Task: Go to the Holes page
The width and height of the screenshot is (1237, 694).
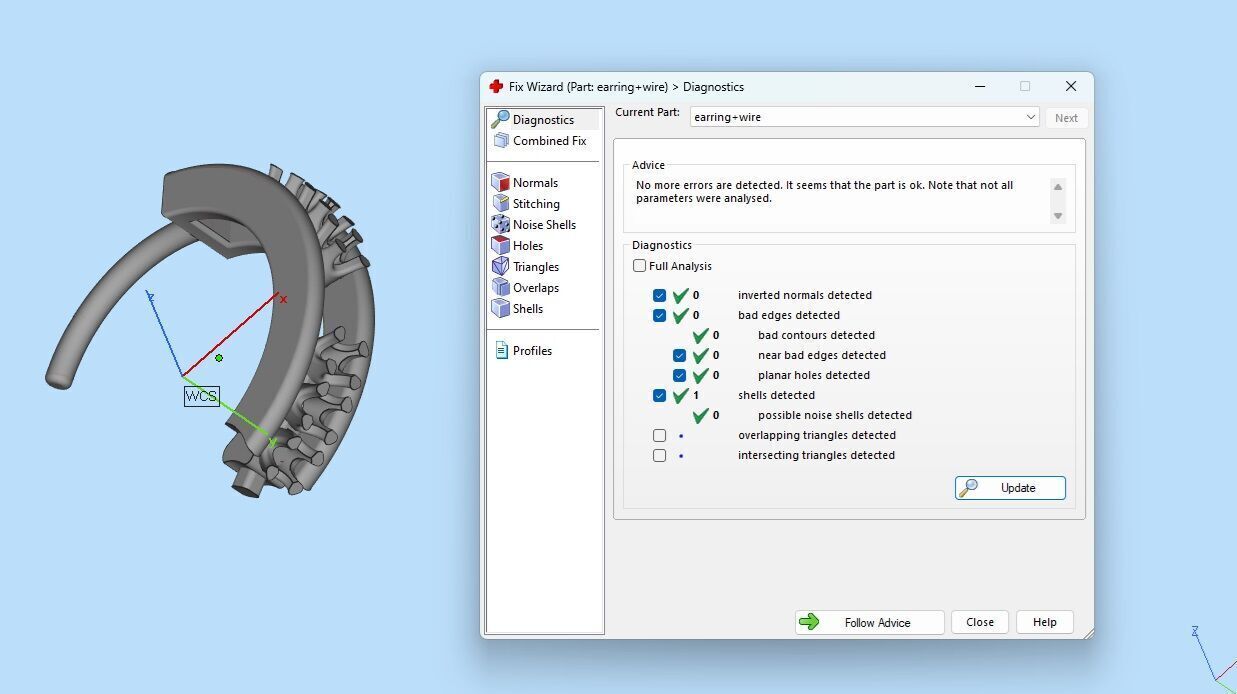Action: (x=528, y=246)
